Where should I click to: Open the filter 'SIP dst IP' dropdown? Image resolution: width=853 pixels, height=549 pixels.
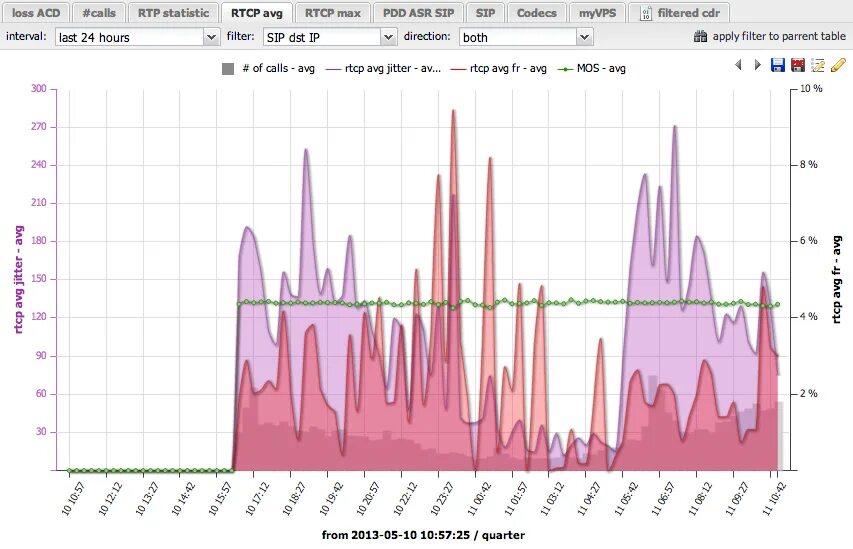(x=388, y=37)
